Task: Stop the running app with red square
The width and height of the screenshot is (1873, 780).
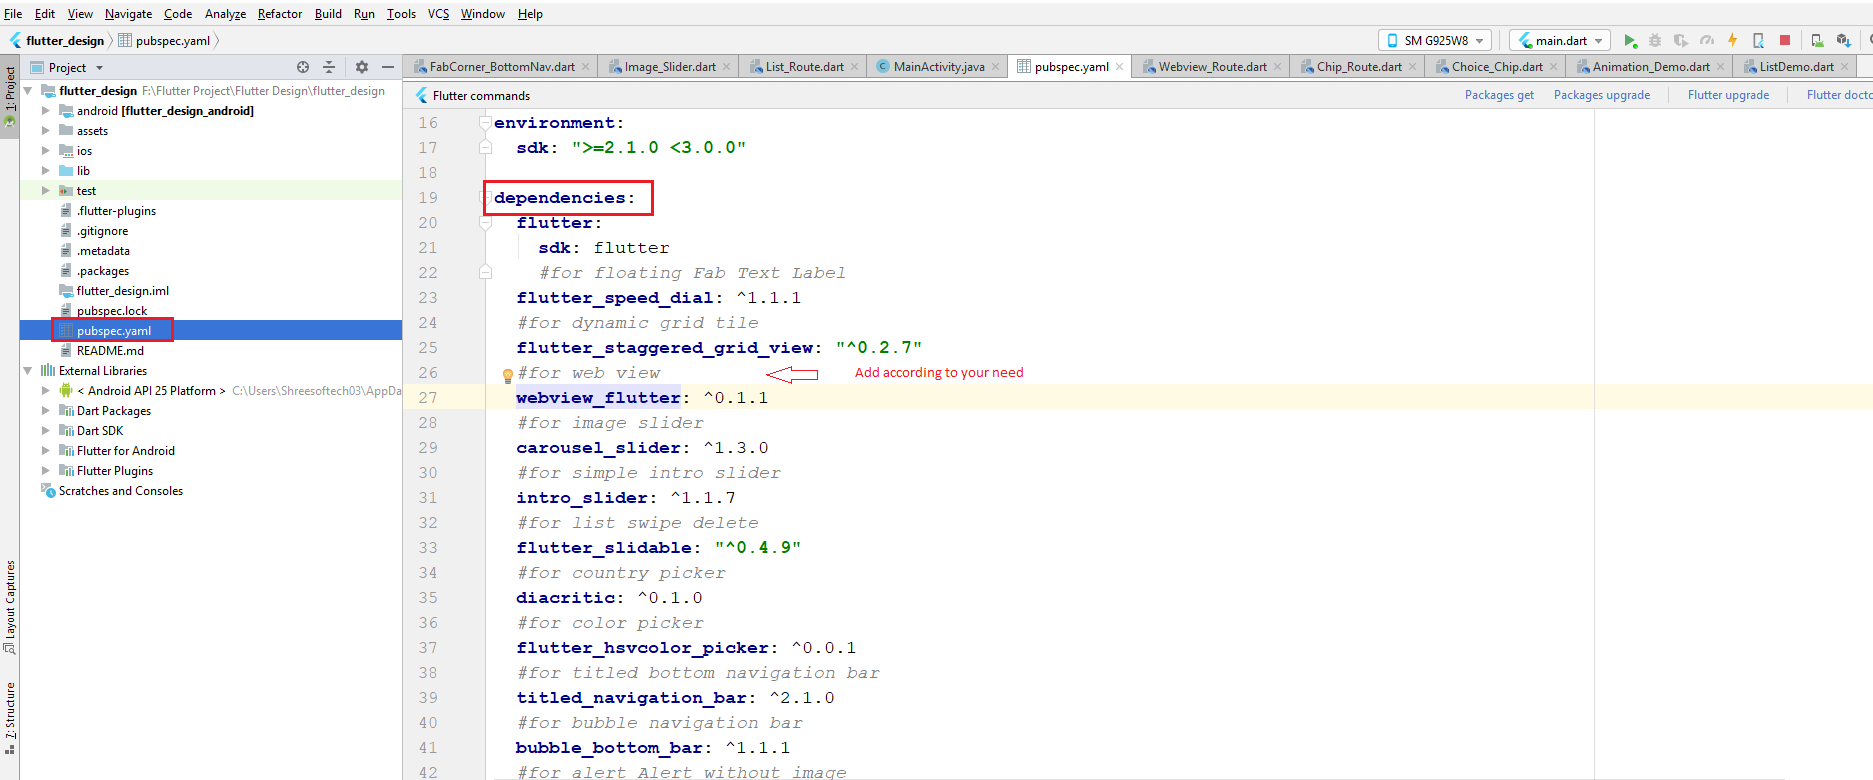Action: click(x=1785, y=41)
